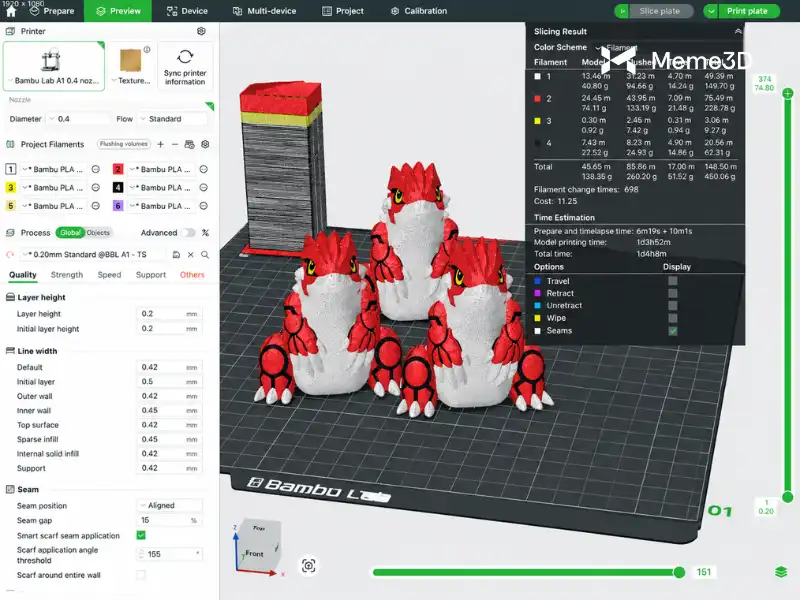The width and height of the screenshot is (800, 600).
Task: Click filament 5 yellow color swatch
Action: coord(11,206)
